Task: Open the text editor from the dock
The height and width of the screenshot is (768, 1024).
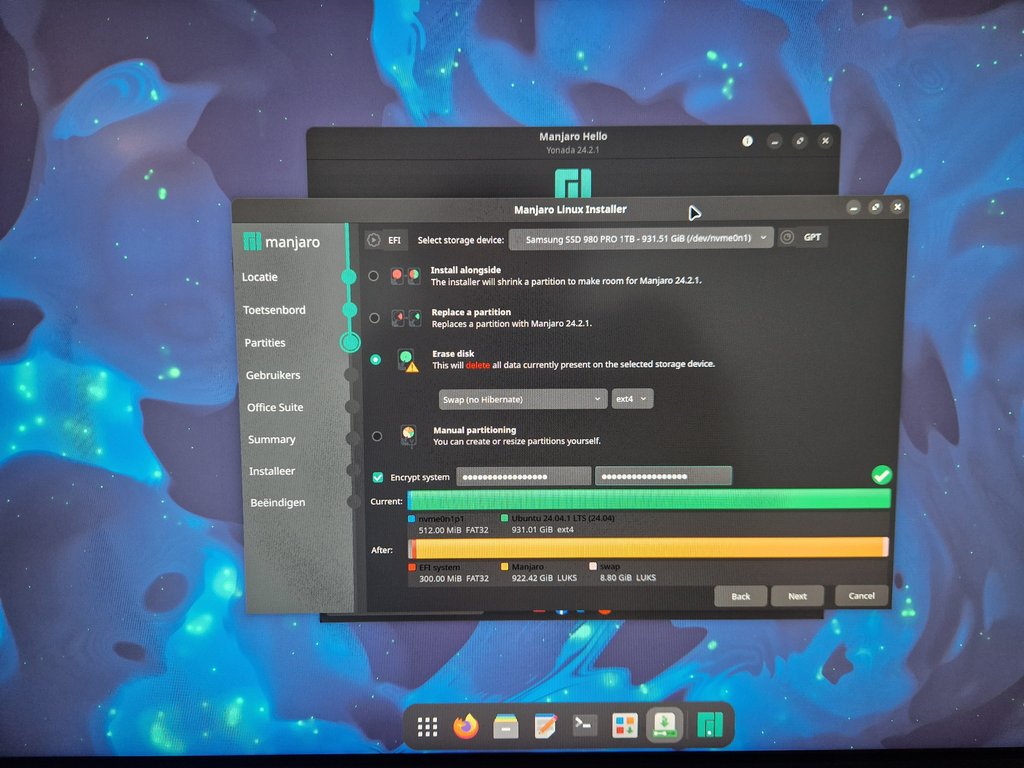Action: tap(545, 726)
